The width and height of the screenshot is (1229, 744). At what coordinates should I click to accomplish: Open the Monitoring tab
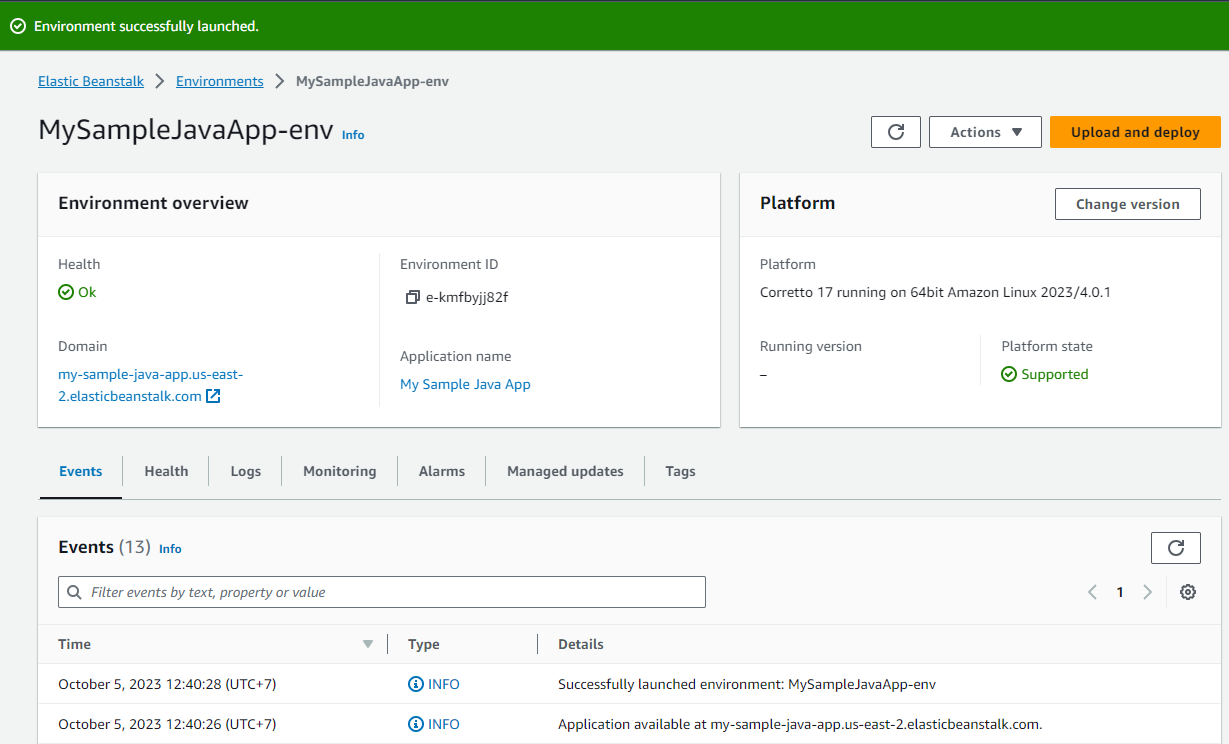pyautogui.click(x=340, y=471)
